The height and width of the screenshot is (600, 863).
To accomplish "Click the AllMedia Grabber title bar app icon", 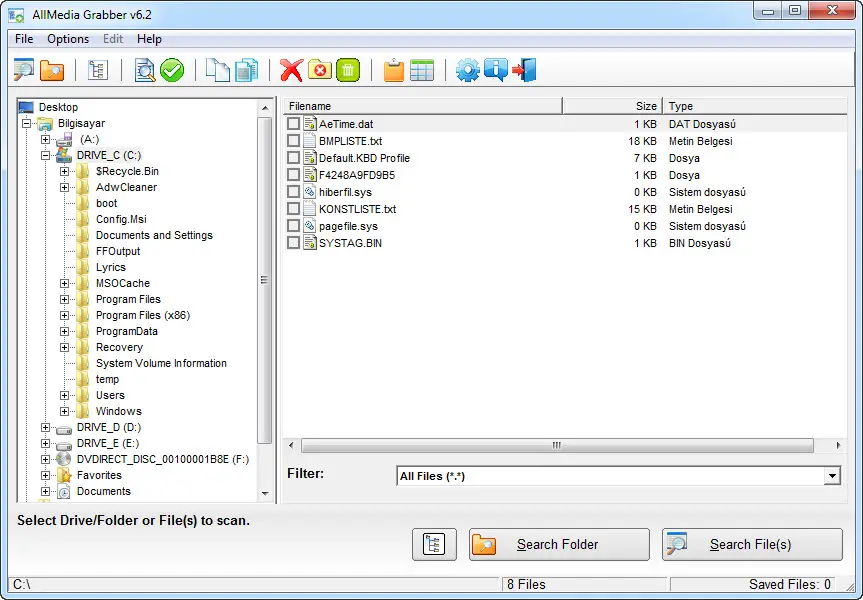I will [x=17, y=15].
